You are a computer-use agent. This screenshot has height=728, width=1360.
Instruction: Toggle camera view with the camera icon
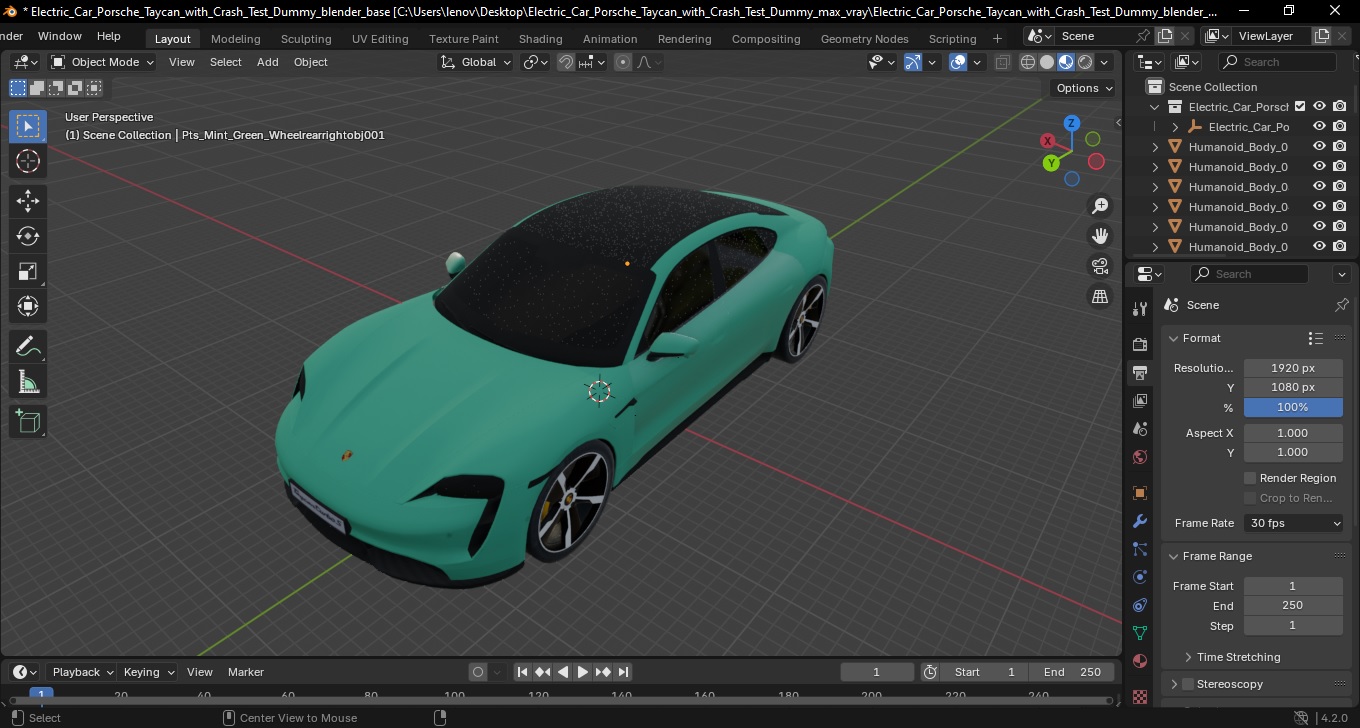tap(1100, 266)
